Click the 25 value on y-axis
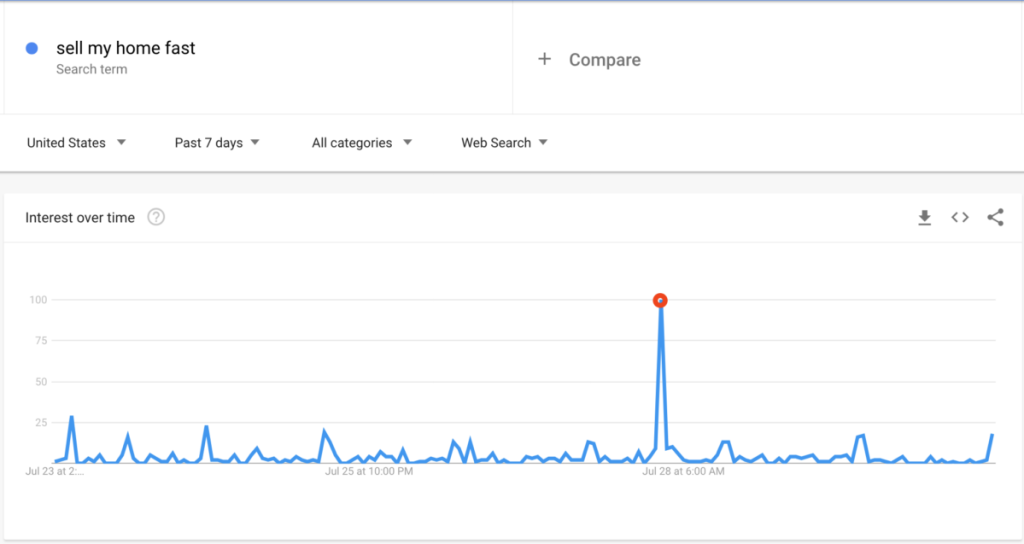 click(x=41, y=423)
